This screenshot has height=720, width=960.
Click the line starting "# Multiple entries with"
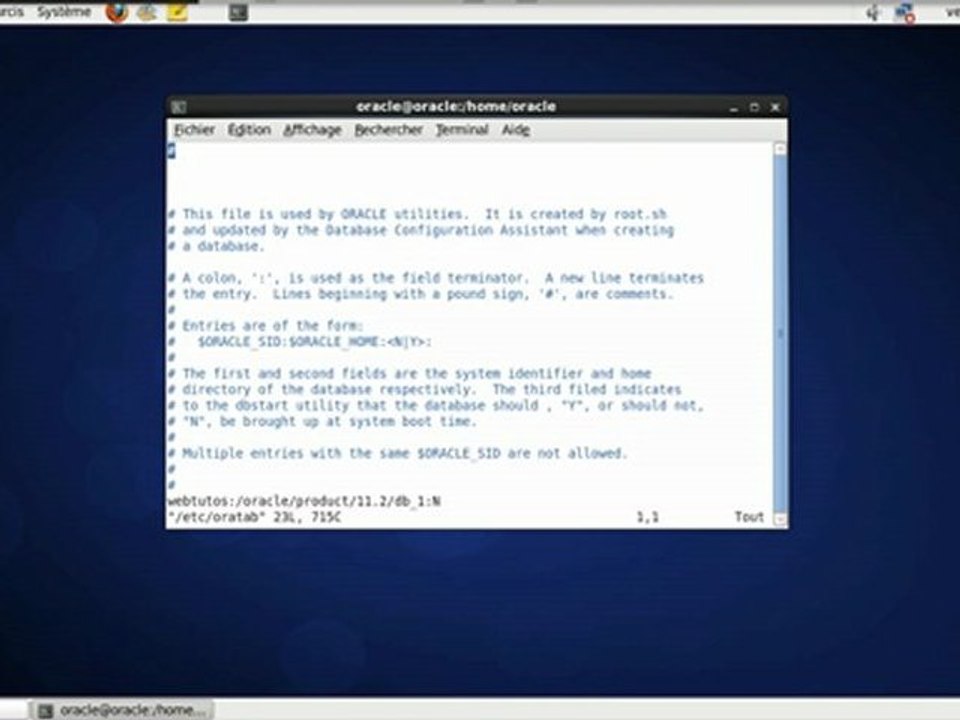[x=397, y=453]
